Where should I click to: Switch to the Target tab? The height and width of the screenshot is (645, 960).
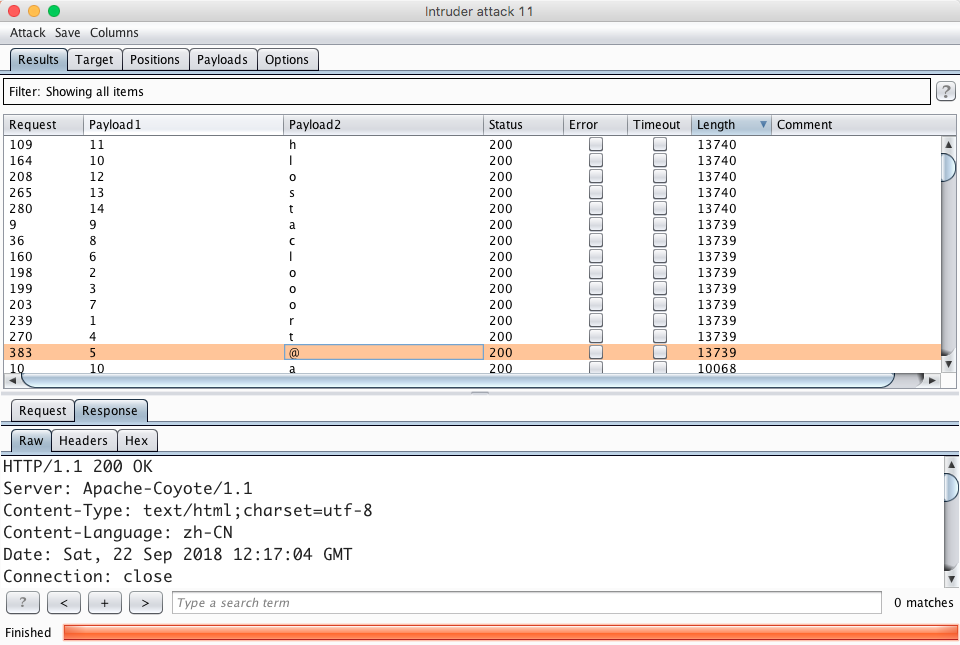tap(94, 60)
